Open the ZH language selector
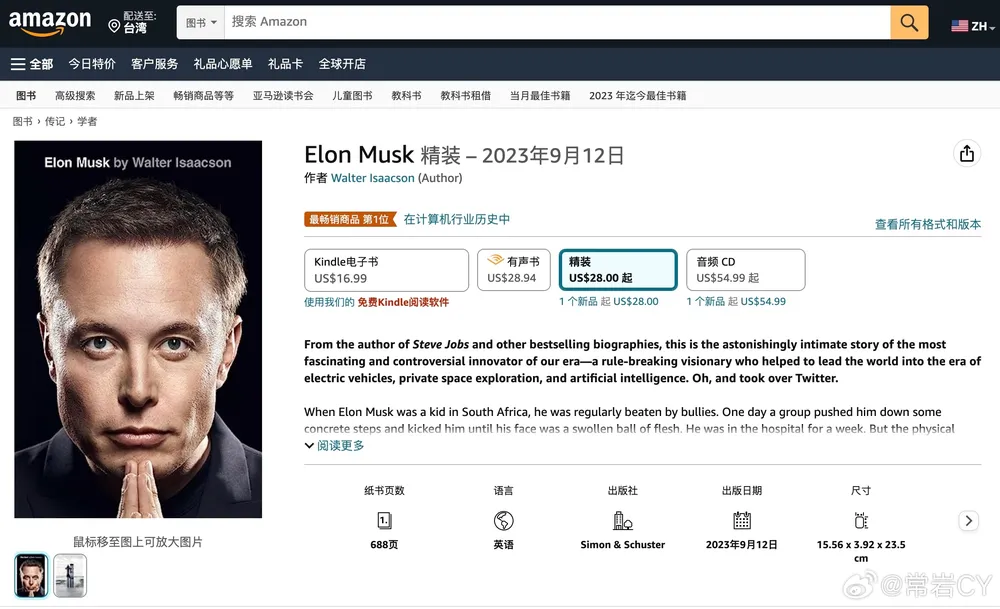The image size is (1000, 609). pyautogui.click(x=972, y=26)
